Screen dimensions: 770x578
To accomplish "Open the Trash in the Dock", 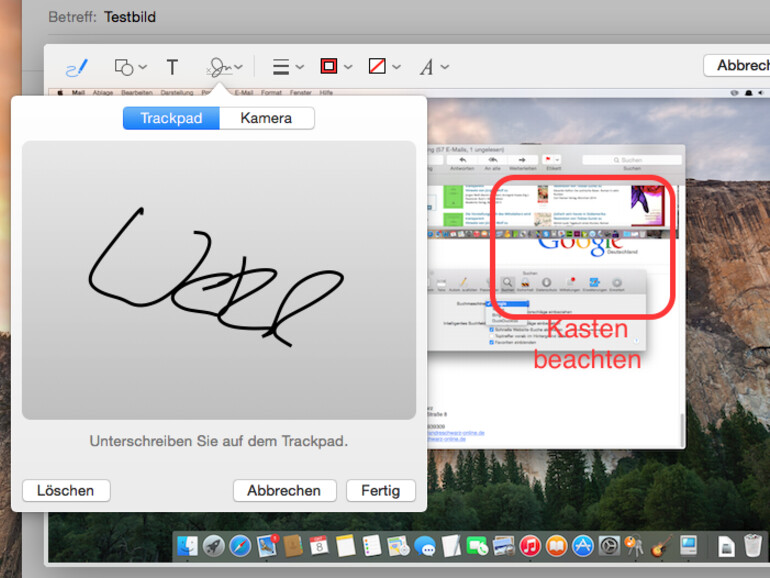I will pyautogui.click(x=753, y=546).
